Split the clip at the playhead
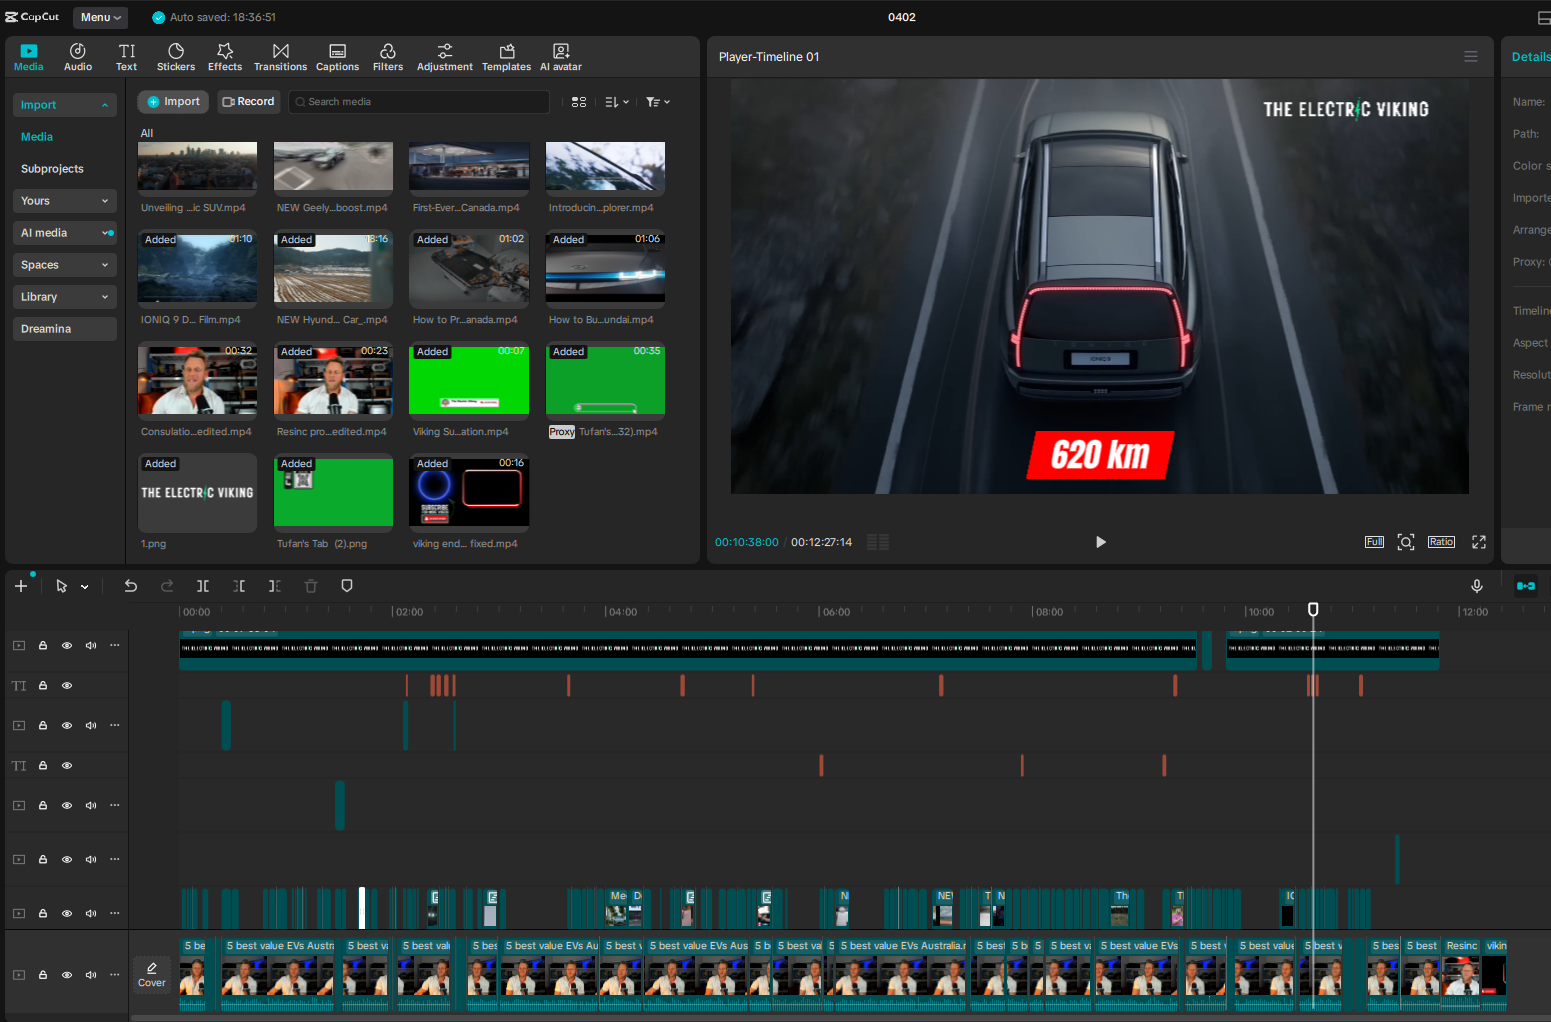This screenshot has height=1022, width=1551. (x=202, y=586)
